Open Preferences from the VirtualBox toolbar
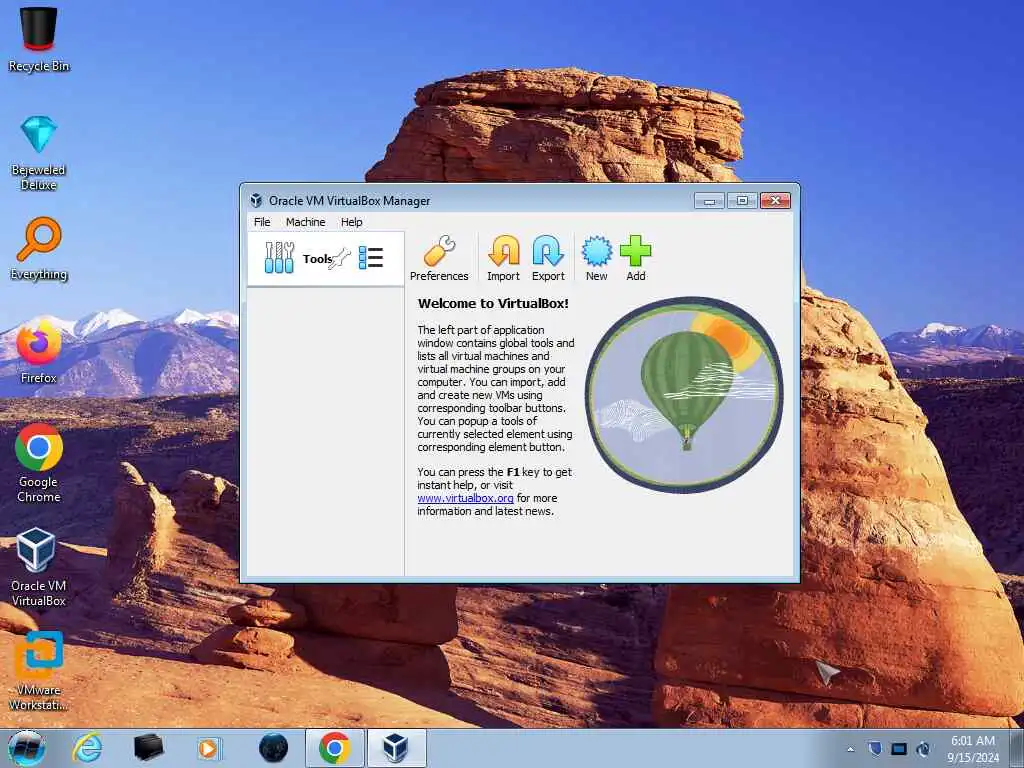1024x768 pixels. pyautogui.click(x=439, y=259)
